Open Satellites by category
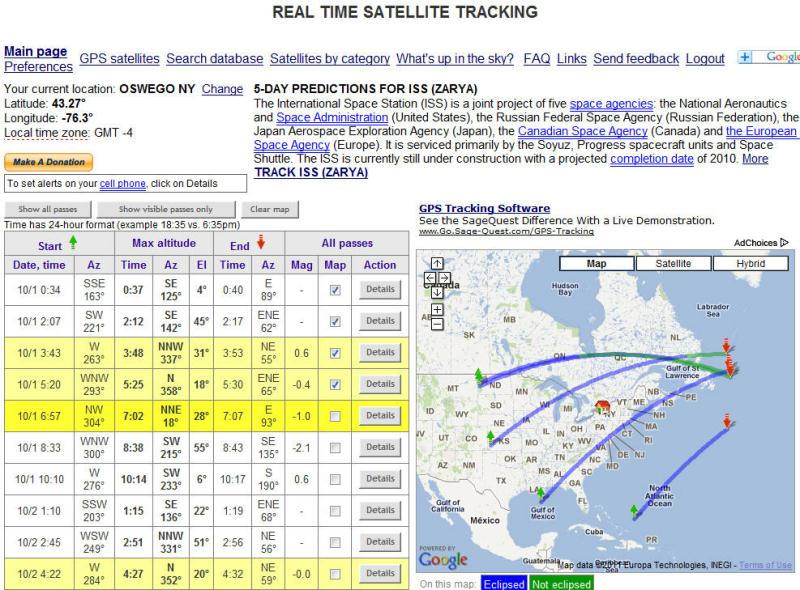 tap(330, 59)
